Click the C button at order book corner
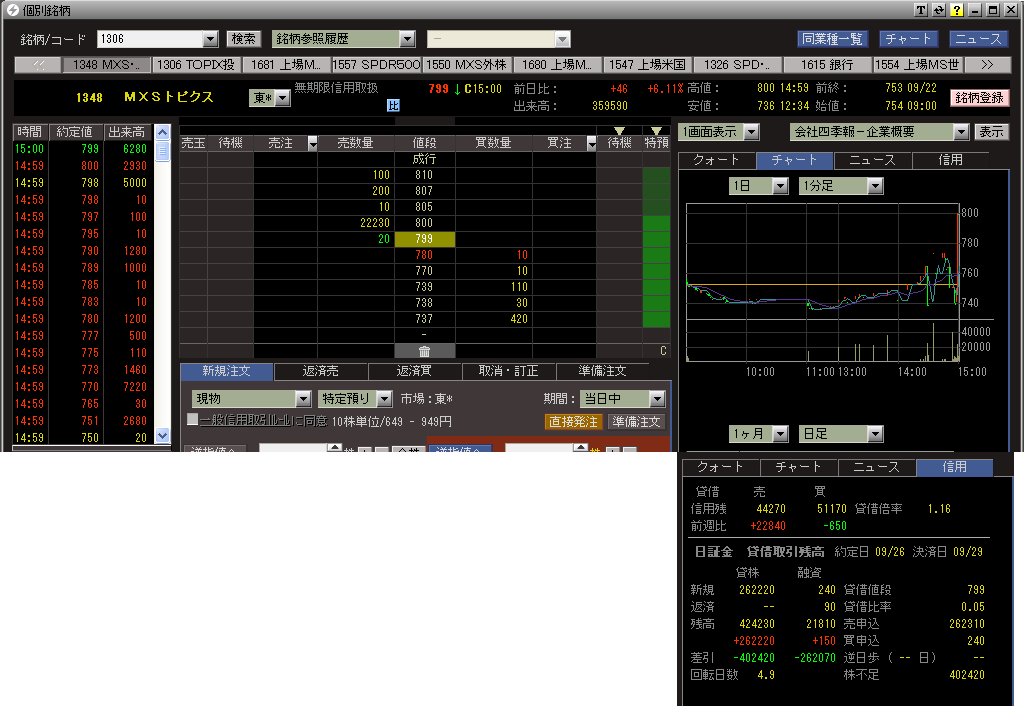 tap(662, 351)
